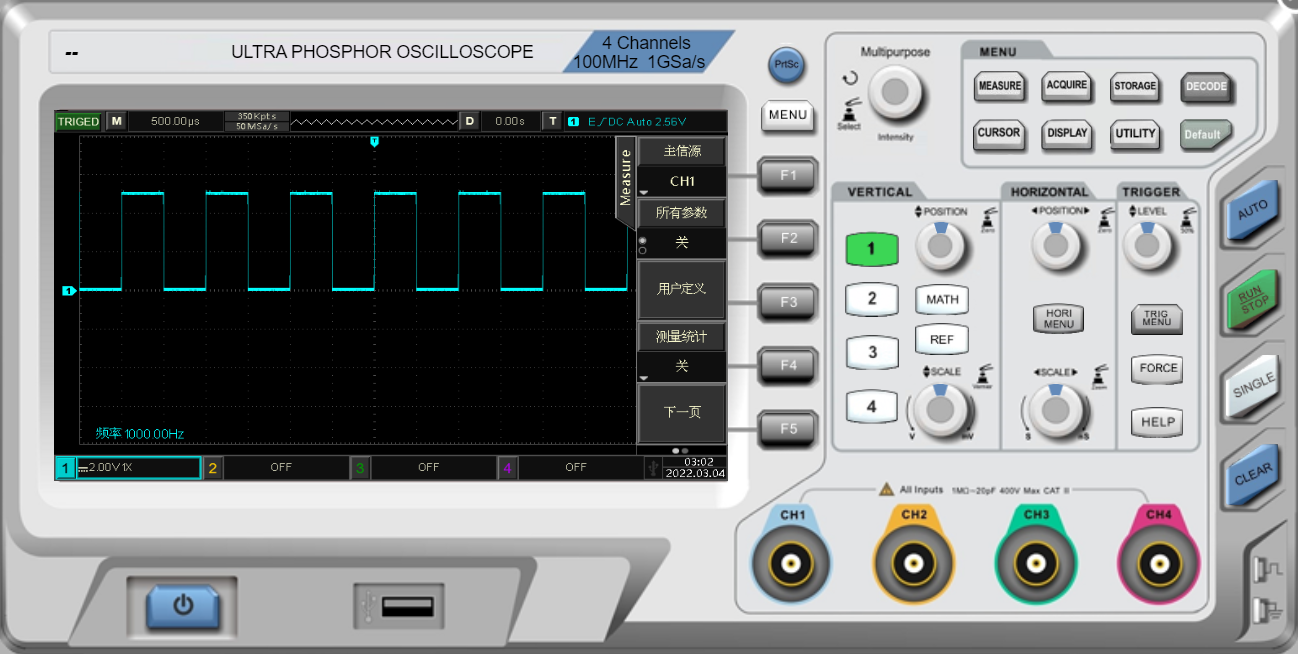This screenshot has height=654, width=1298.
Task: Enable channel 2 with its button
Action: 871,298
